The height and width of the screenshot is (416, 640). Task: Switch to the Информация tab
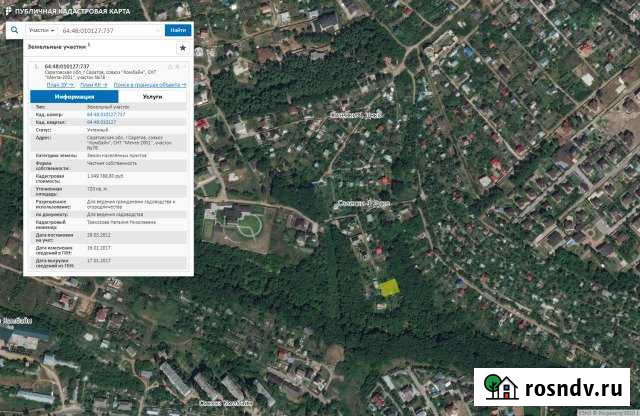[x=75, y=97]
